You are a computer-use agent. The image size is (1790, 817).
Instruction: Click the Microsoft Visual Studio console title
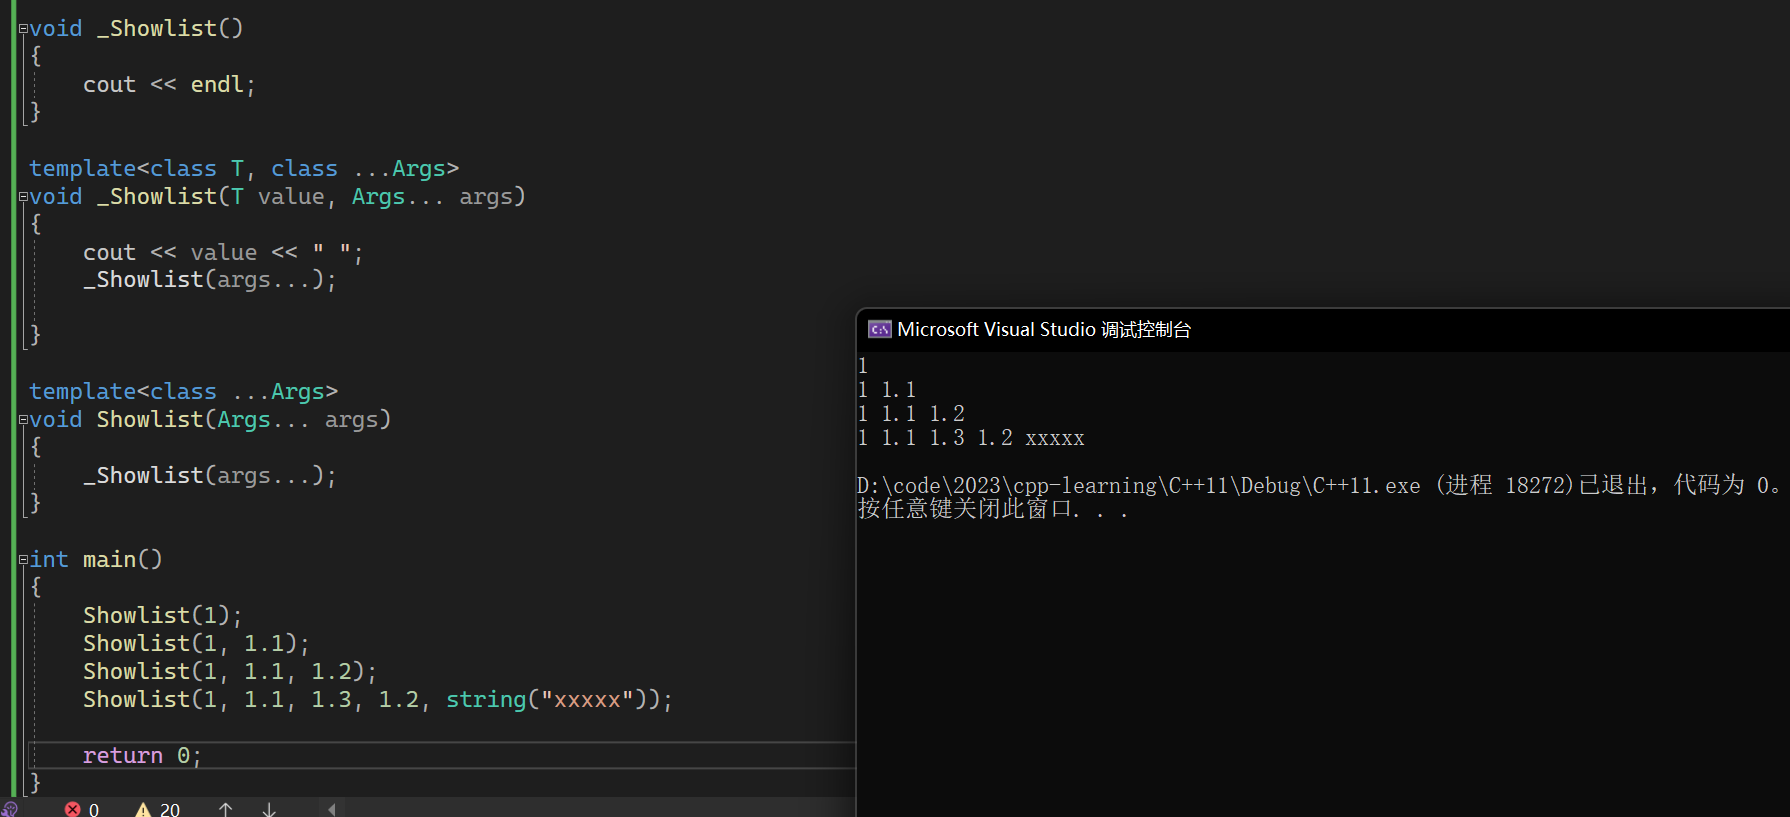click(x=1044, y=329)
